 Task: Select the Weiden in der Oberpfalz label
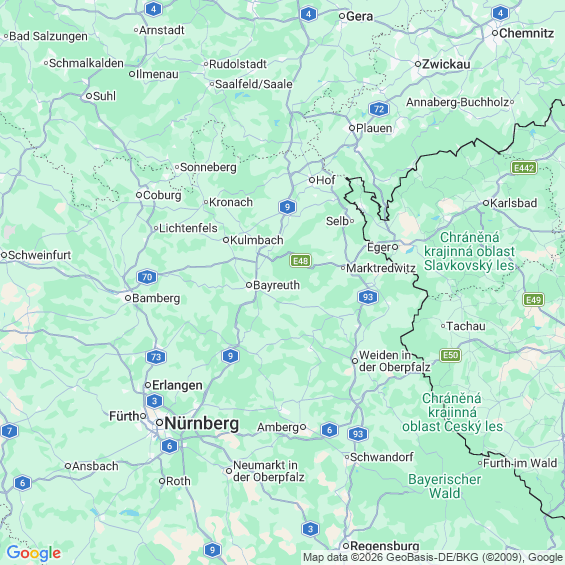pos(395,361)
